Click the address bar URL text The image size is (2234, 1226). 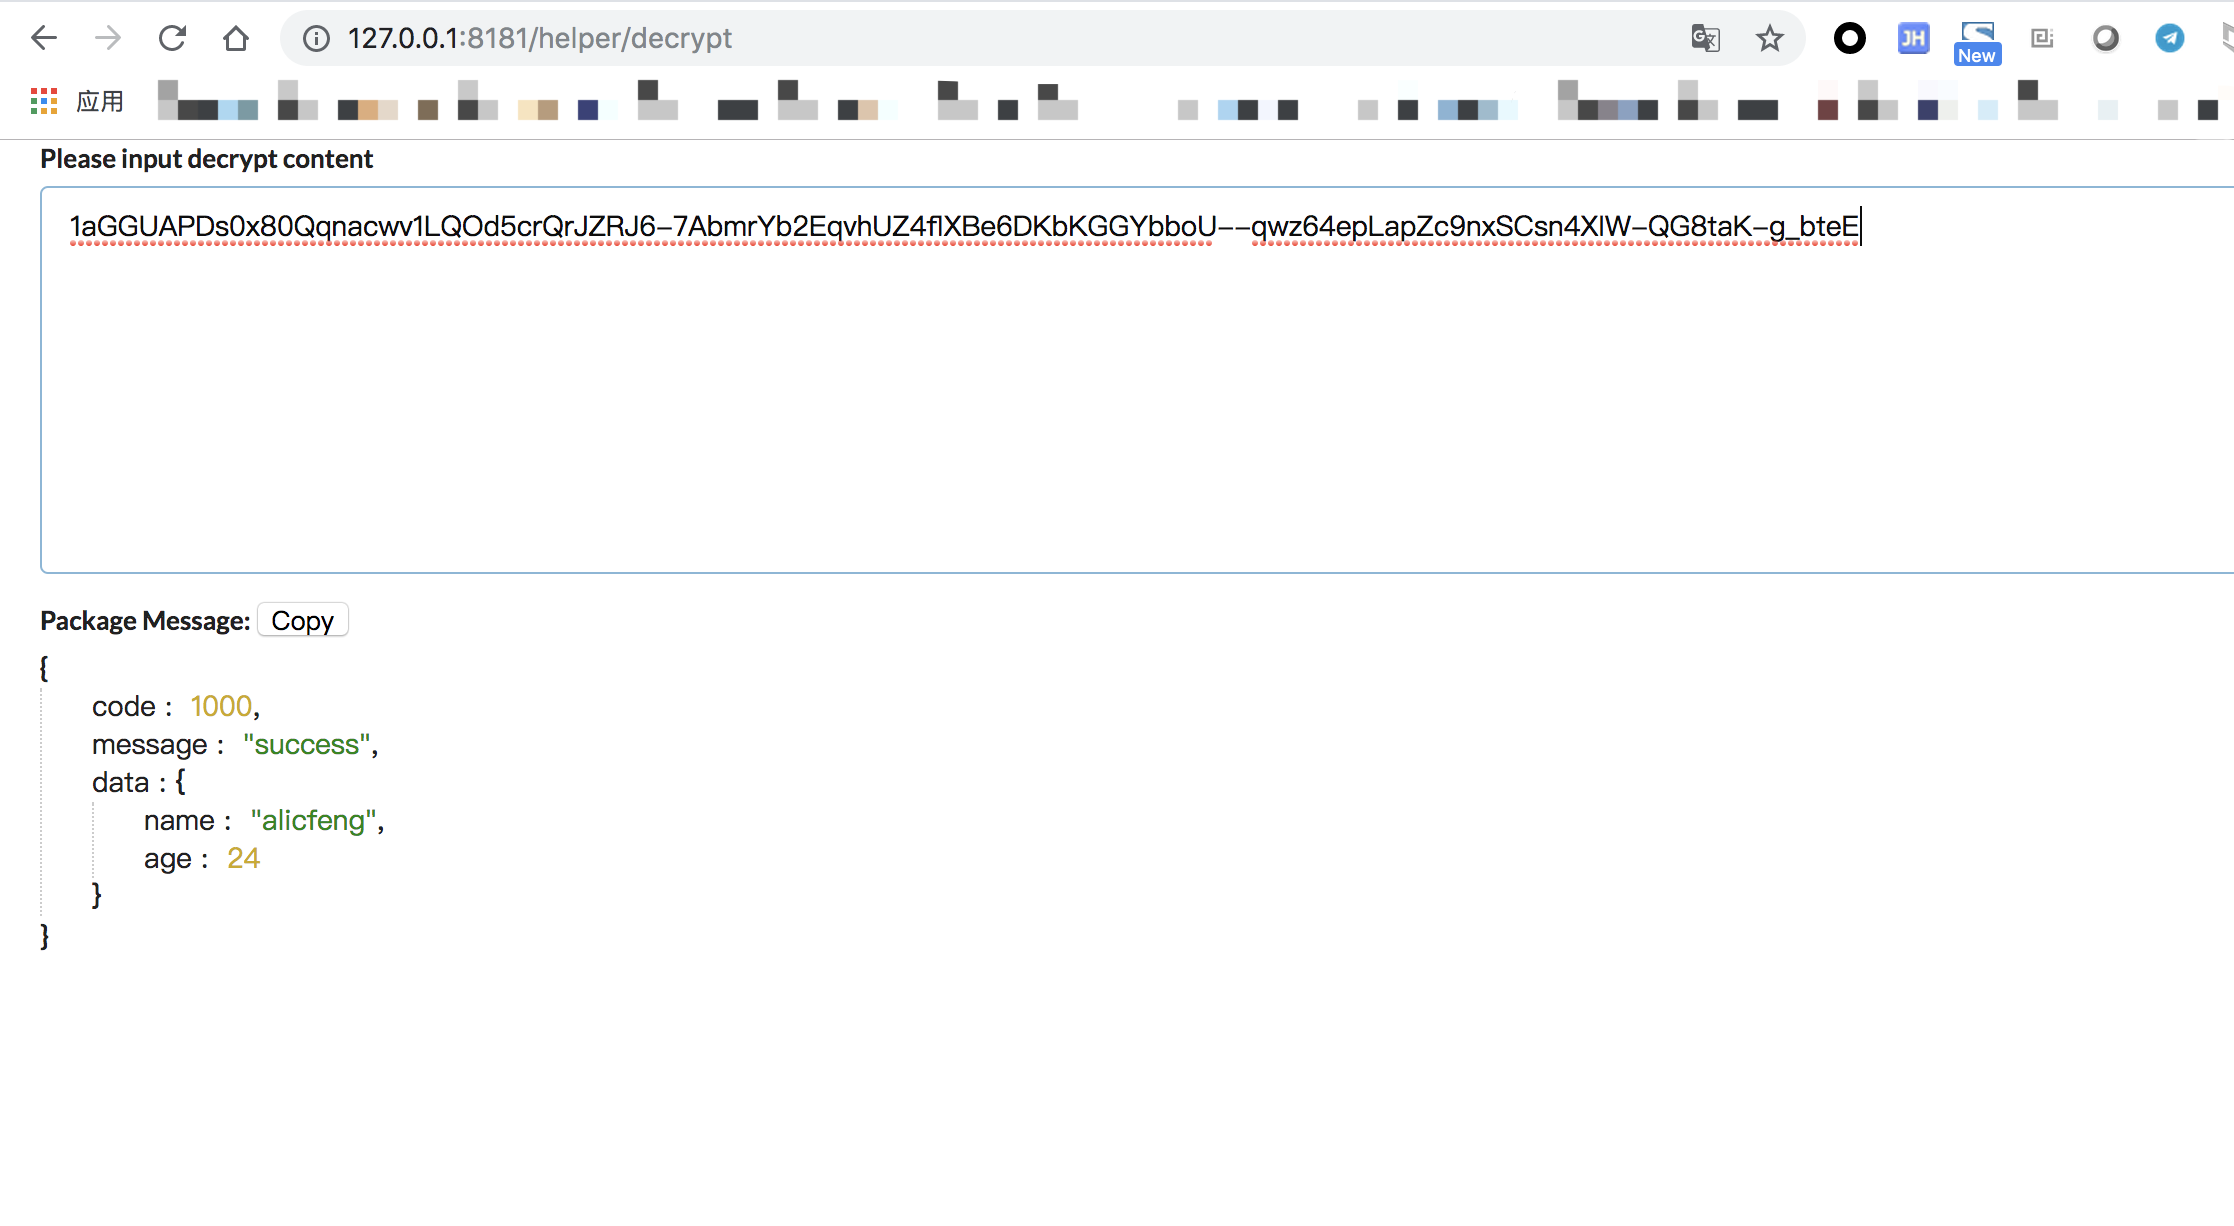(540, 38)
